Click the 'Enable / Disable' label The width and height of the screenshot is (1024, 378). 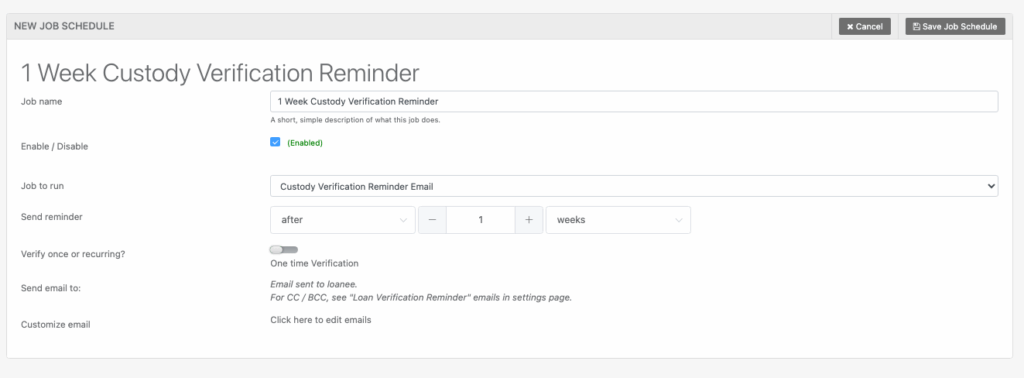click(x=54, y=146)
